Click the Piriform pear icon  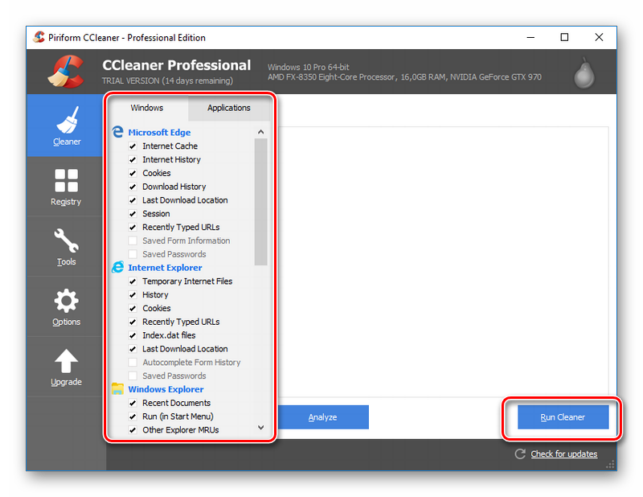(x=584, y=73)
